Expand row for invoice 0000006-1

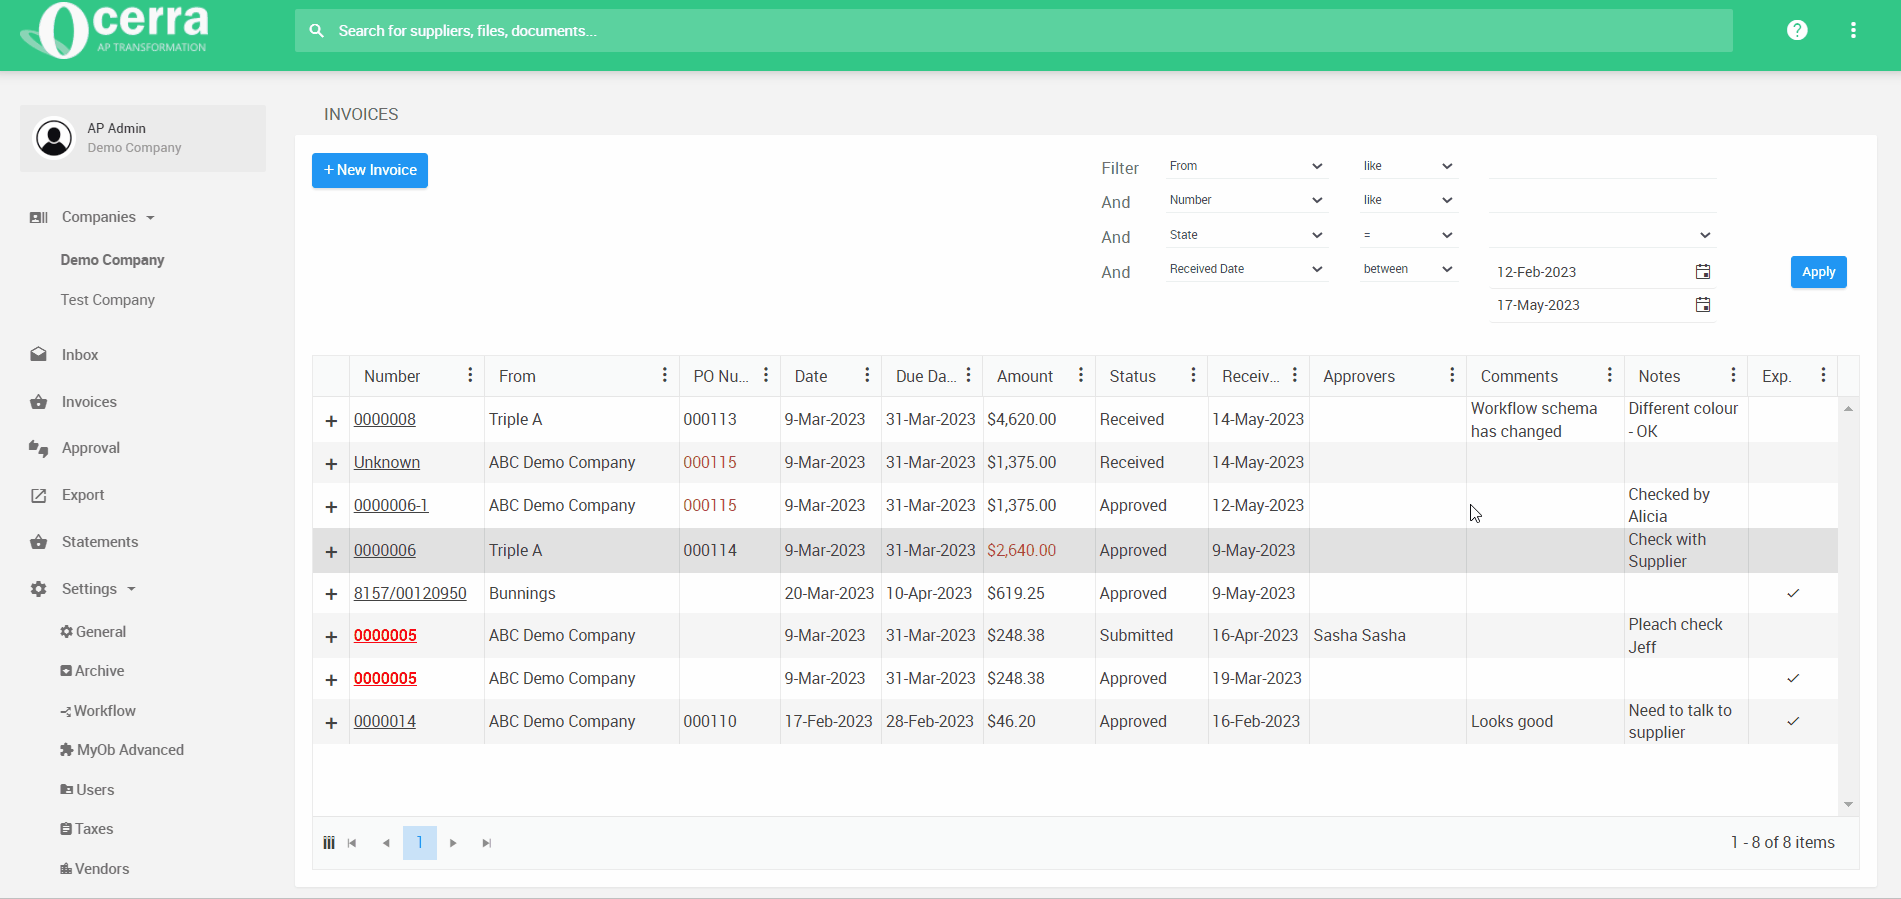pos(331,507)
